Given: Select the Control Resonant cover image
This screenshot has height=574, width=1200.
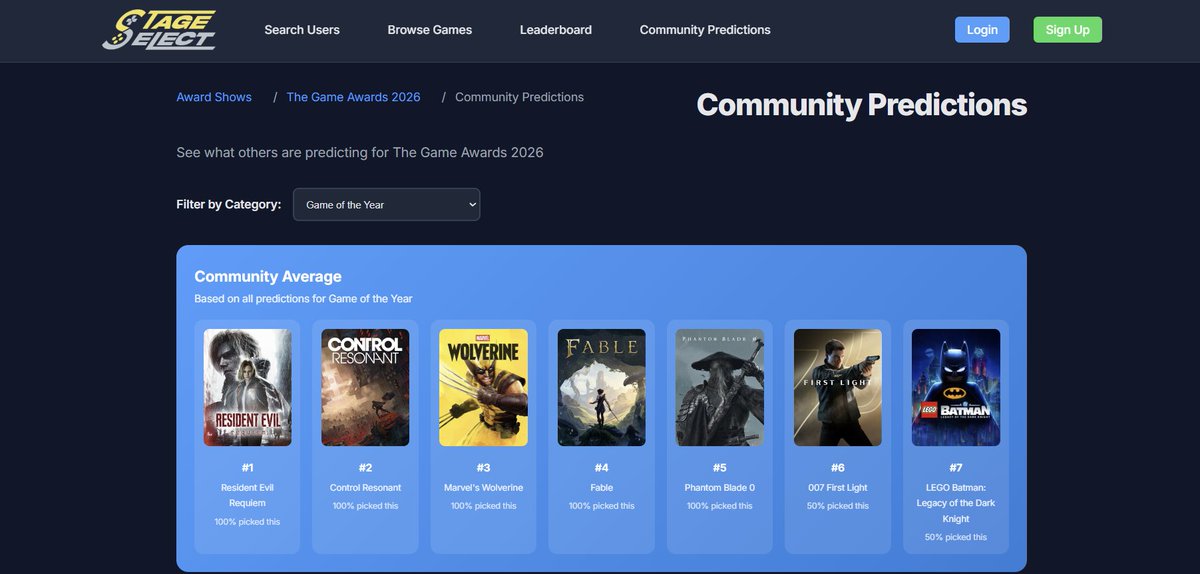Looking at the screenshot, I should point(366,387).
